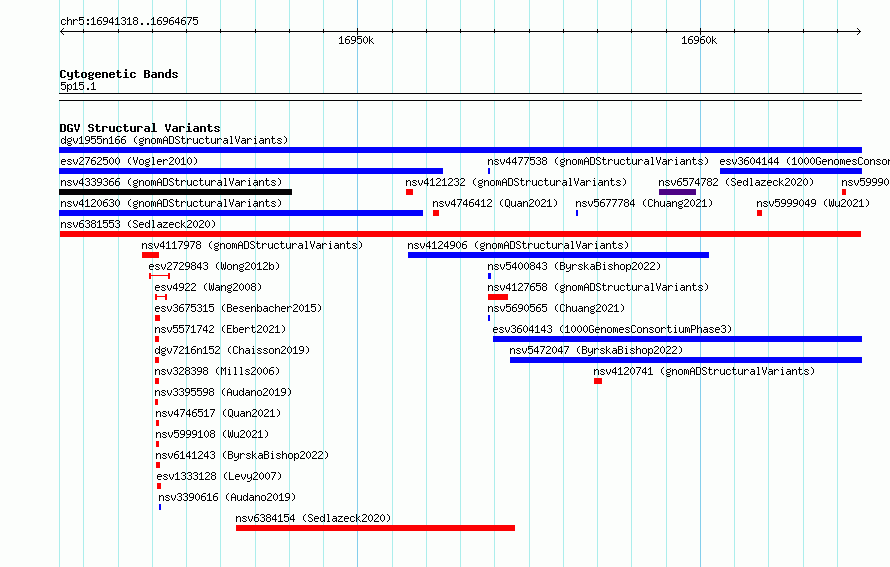
Task: Select the red nsv6384154 Sedlazeck2020 bar
Action: pyautogui.click(x=375, y=528)
